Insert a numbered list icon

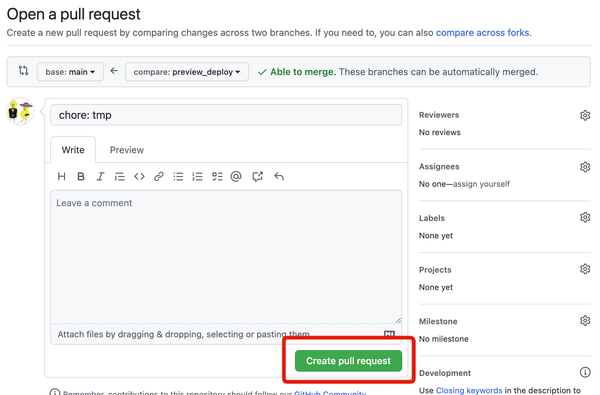pyautogui.click(x=197, y=176)
